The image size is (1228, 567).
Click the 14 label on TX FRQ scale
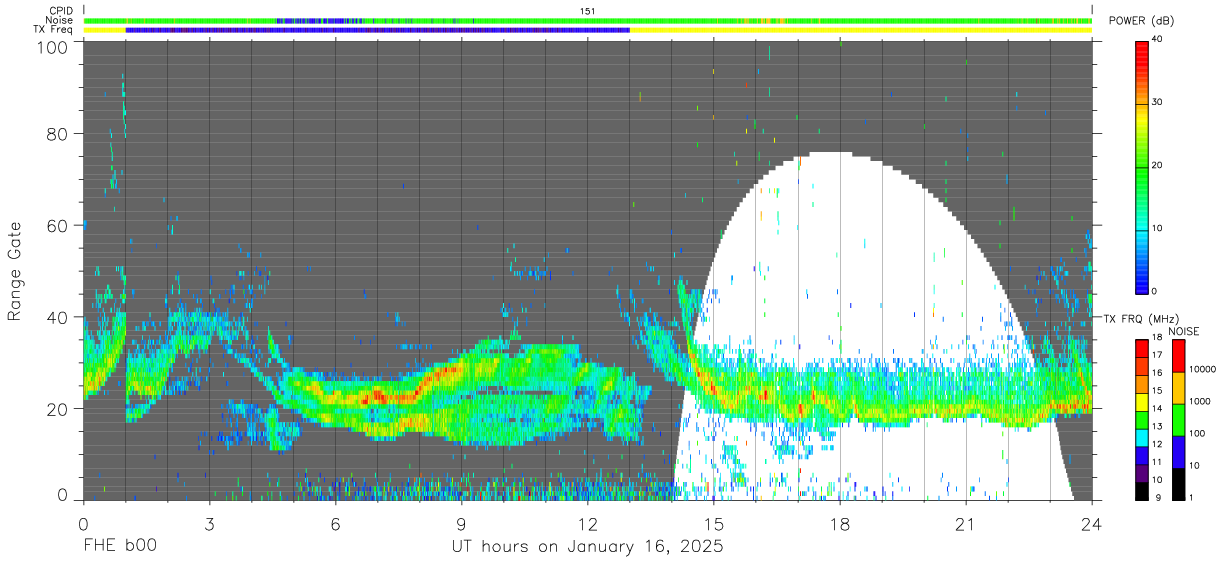[x=1157, y=409]
